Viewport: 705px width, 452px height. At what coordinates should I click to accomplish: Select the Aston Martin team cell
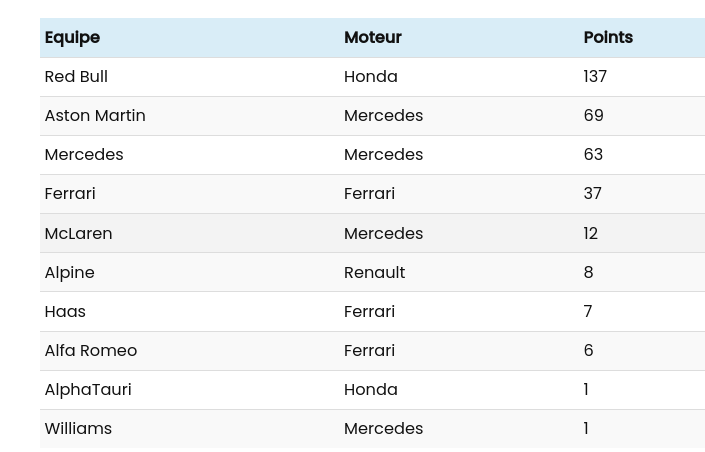[x=95, y=116]
